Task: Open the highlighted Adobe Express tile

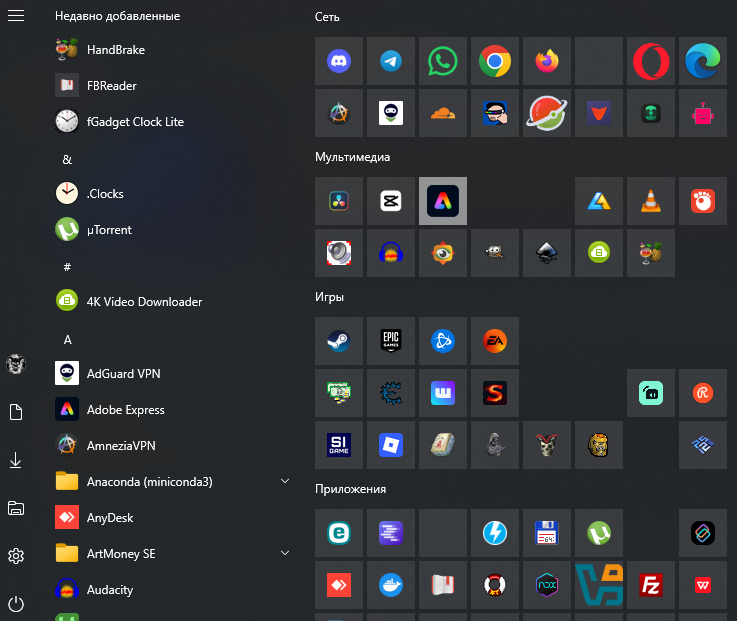Action: [443, 201]
